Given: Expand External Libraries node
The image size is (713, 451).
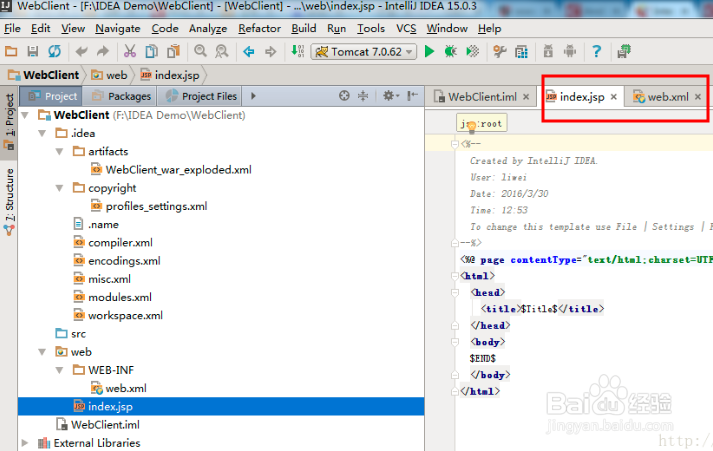Looking at the screenshot, I should 25,443.
